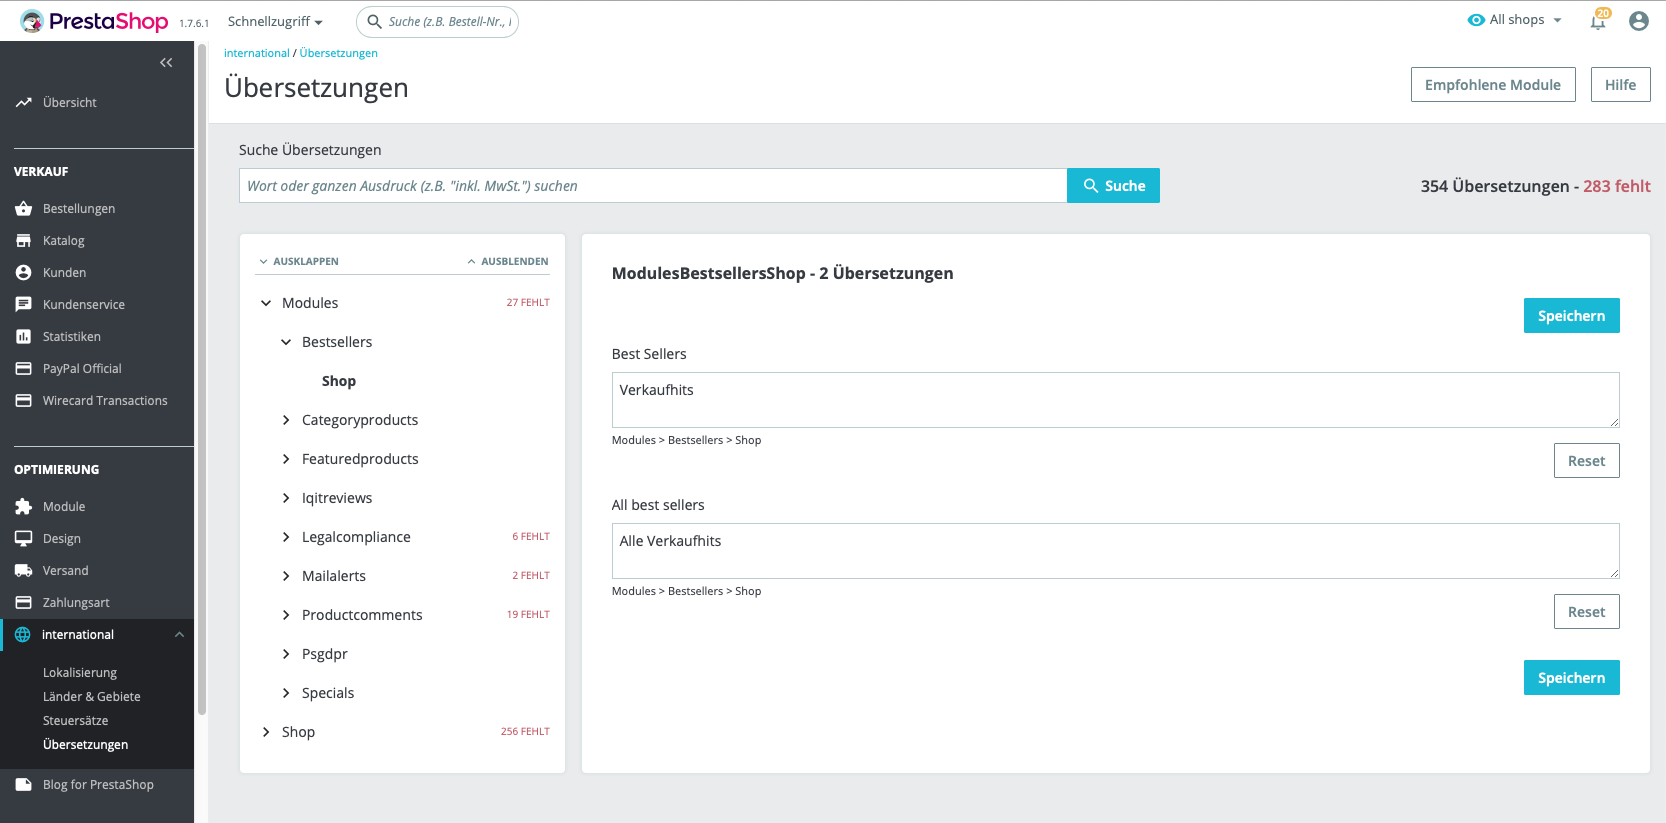The width and height of the screenshot is (1666, 823).
Task: Open Länder & Gebiete submenu item
Action: (x=92, y=697)
